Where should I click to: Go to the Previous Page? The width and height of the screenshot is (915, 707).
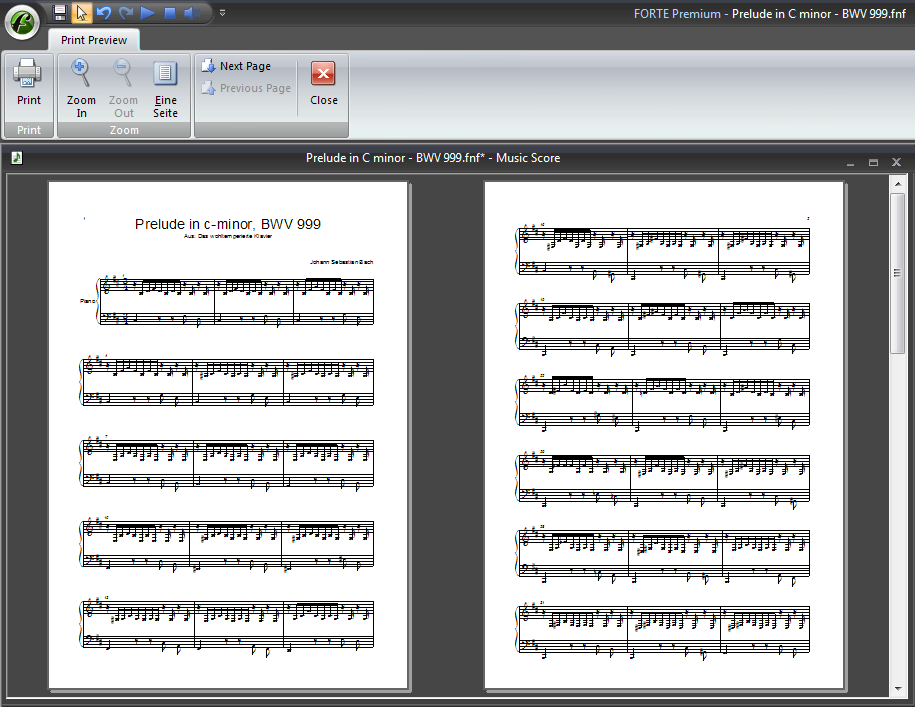[246, 88]
